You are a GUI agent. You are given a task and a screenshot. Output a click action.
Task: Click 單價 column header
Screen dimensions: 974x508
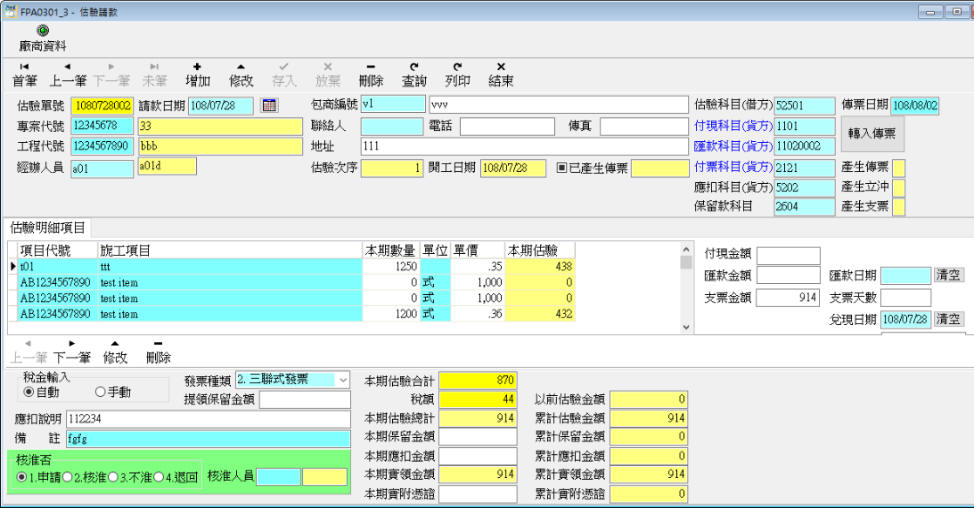coord(478,250)
